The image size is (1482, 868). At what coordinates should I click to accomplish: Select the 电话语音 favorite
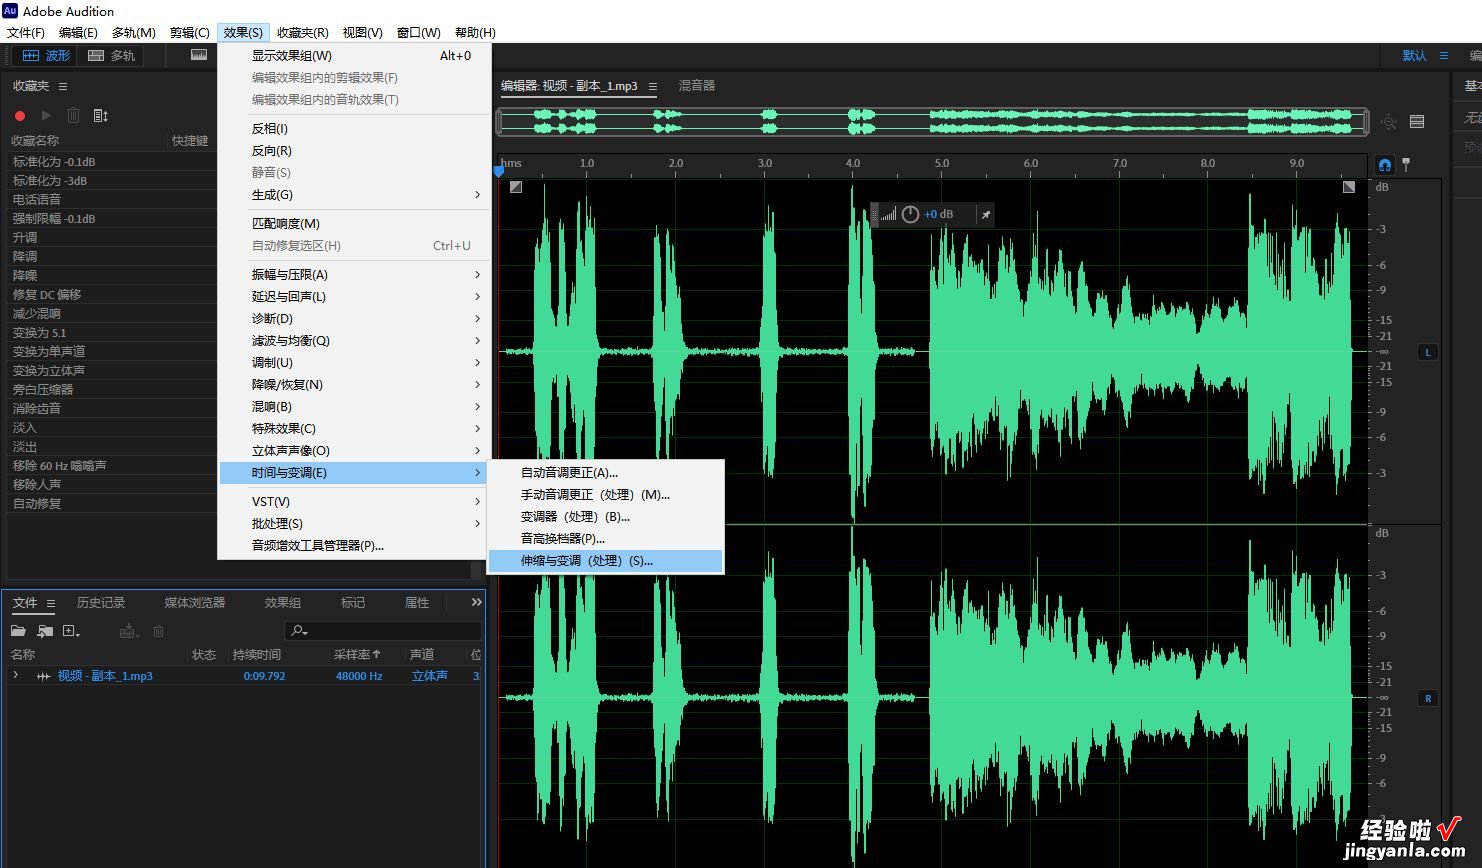(x=110, y=199)
